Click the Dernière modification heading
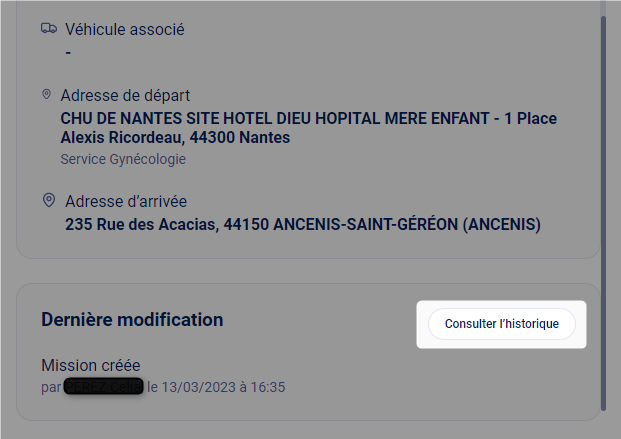 coord(132,320)
